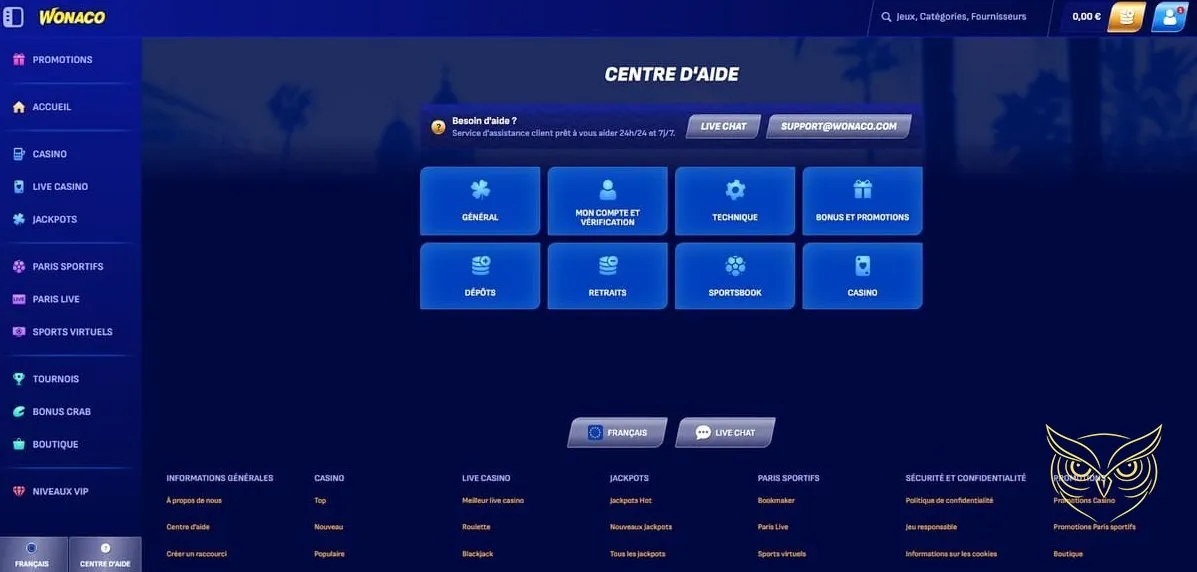
Task: Open Bonus et promotions help category
Action: click(x=863, y=201)
